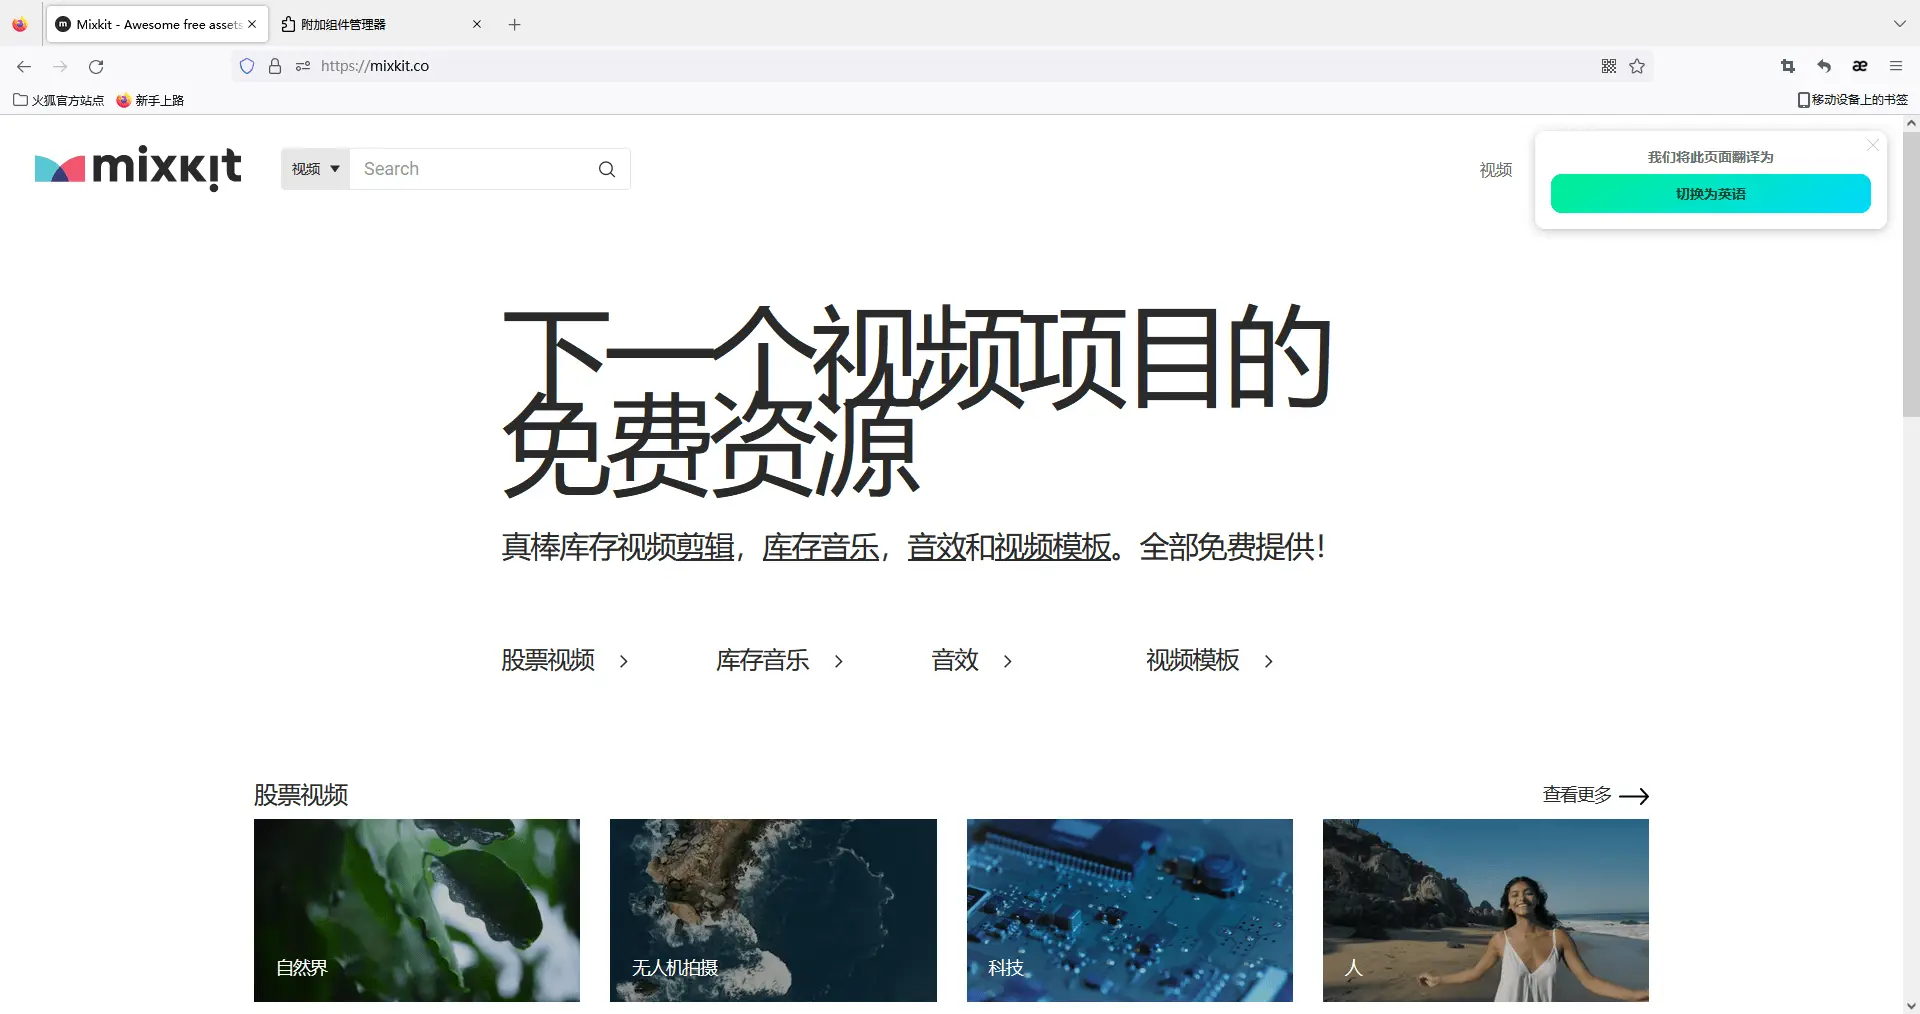Click the undo arrow toolbar icon
1920x1014 pixels.
click(1824, 66)
